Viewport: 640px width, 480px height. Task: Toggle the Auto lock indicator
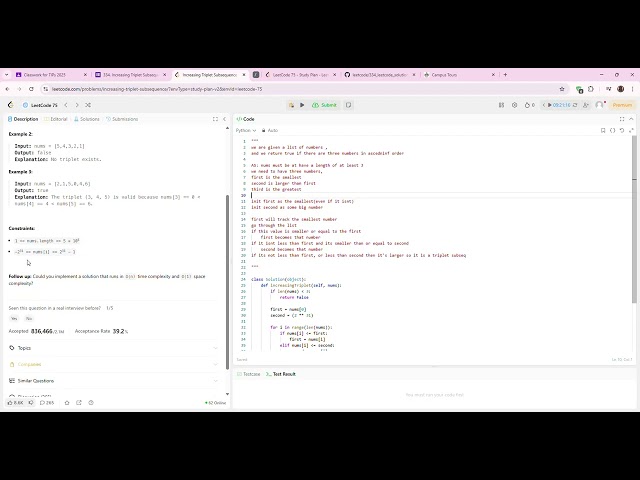point(270,130)
